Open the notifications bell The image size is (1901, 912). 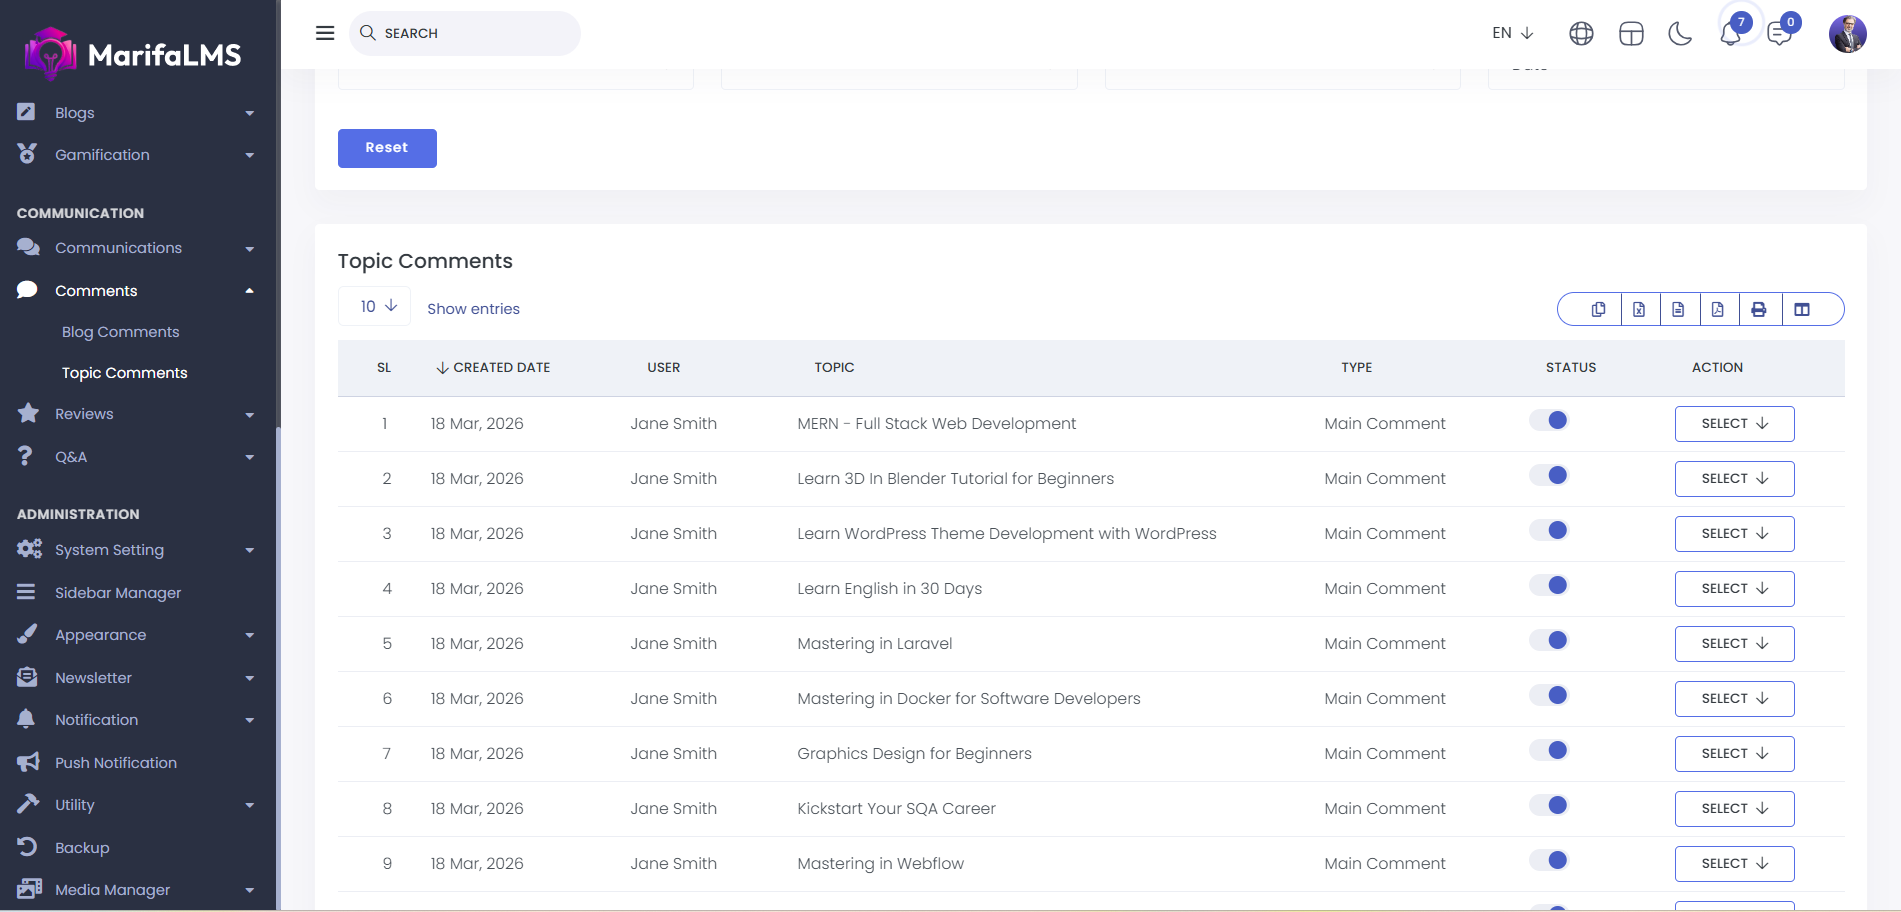pos(1730,34)
